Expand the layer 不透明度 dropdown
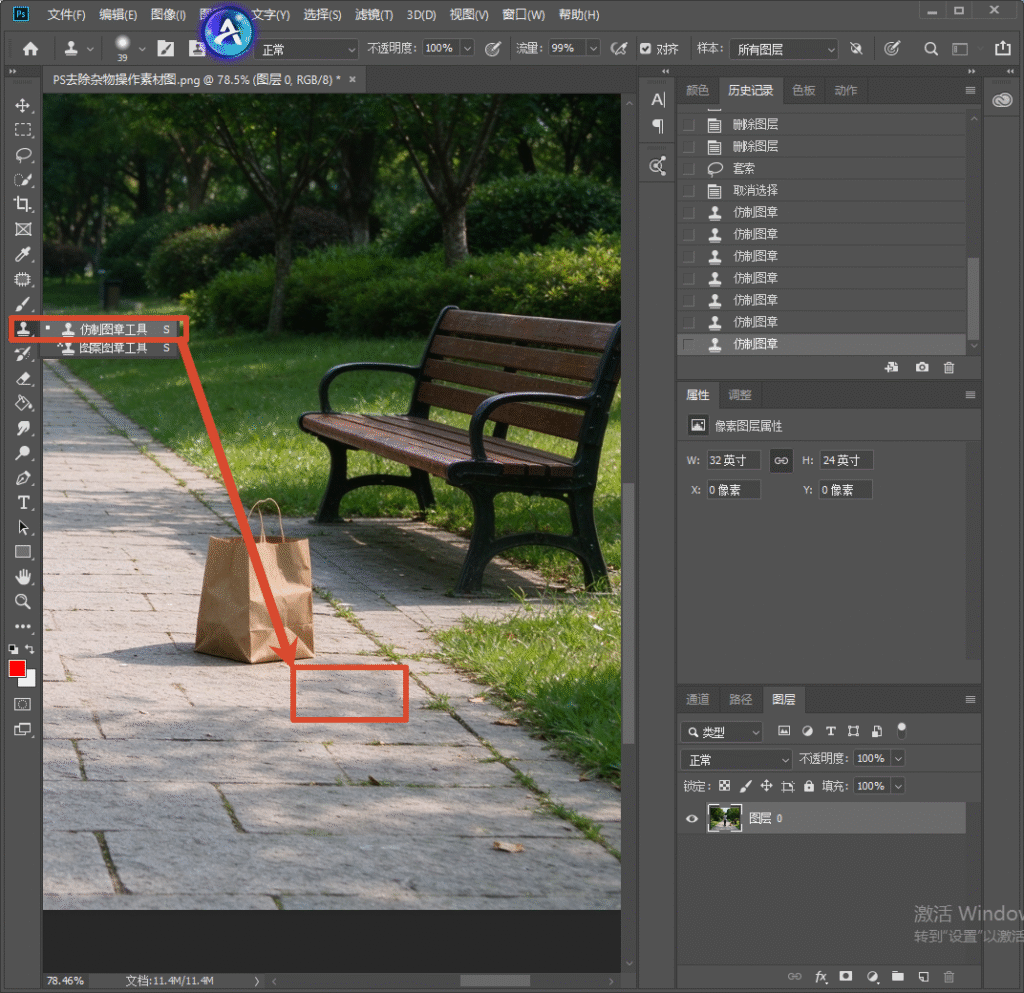The height and width of the screenshot is (993, 1024). 898,759
